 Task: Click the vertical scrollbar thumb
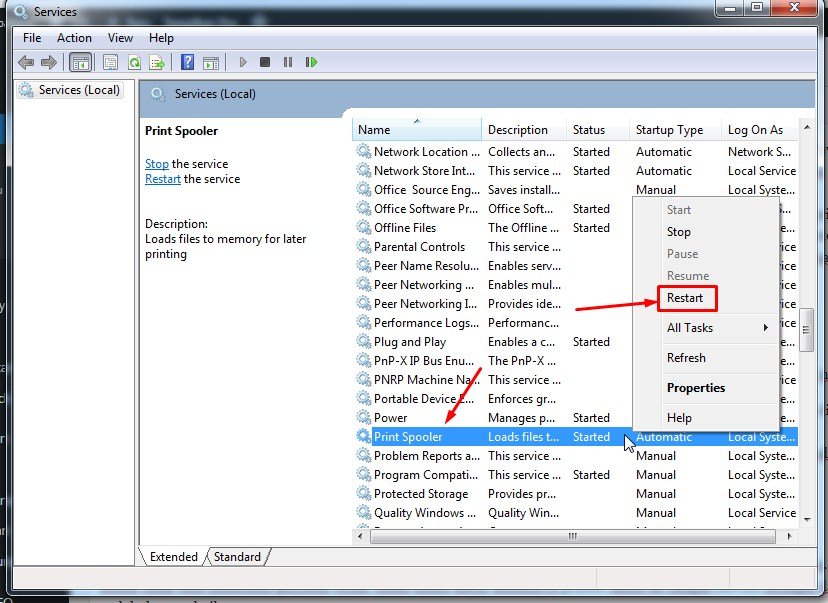click(x=806, y=330)
